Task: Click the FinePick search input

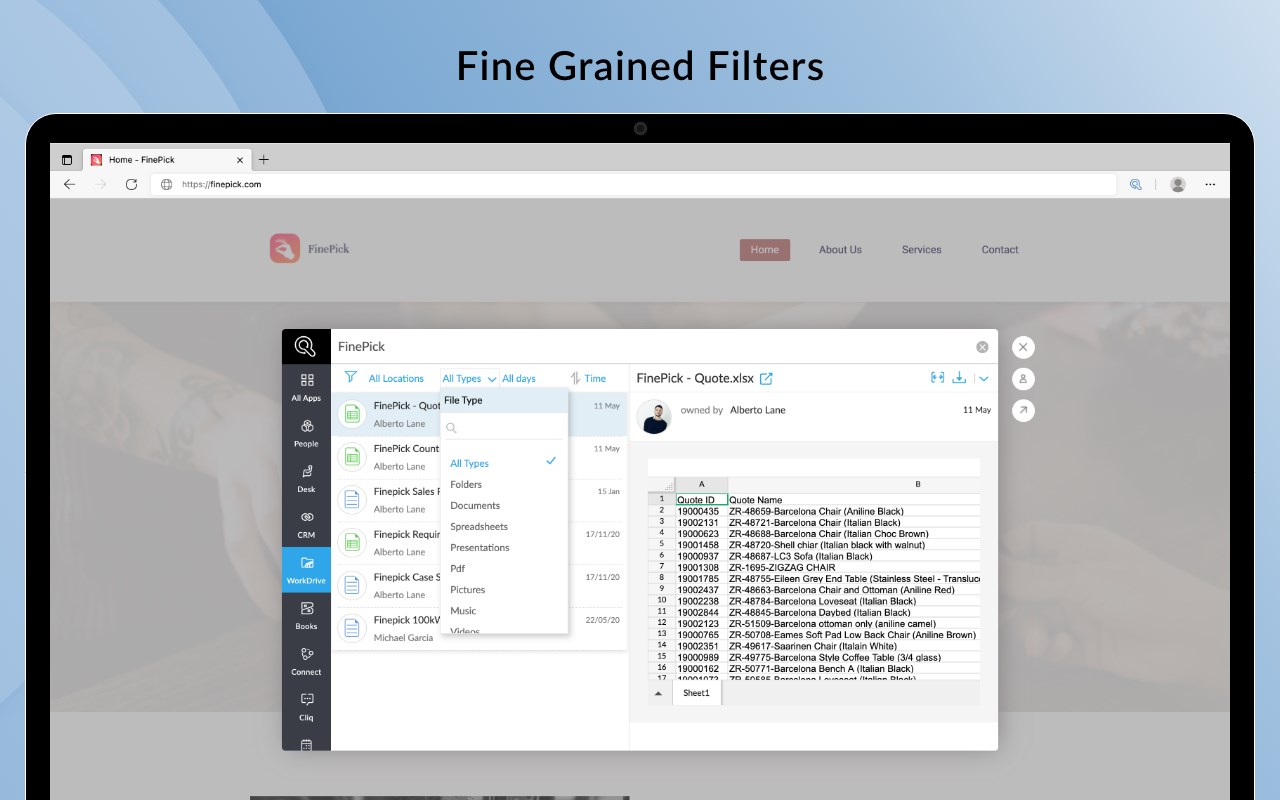Action: click(652, 347)
